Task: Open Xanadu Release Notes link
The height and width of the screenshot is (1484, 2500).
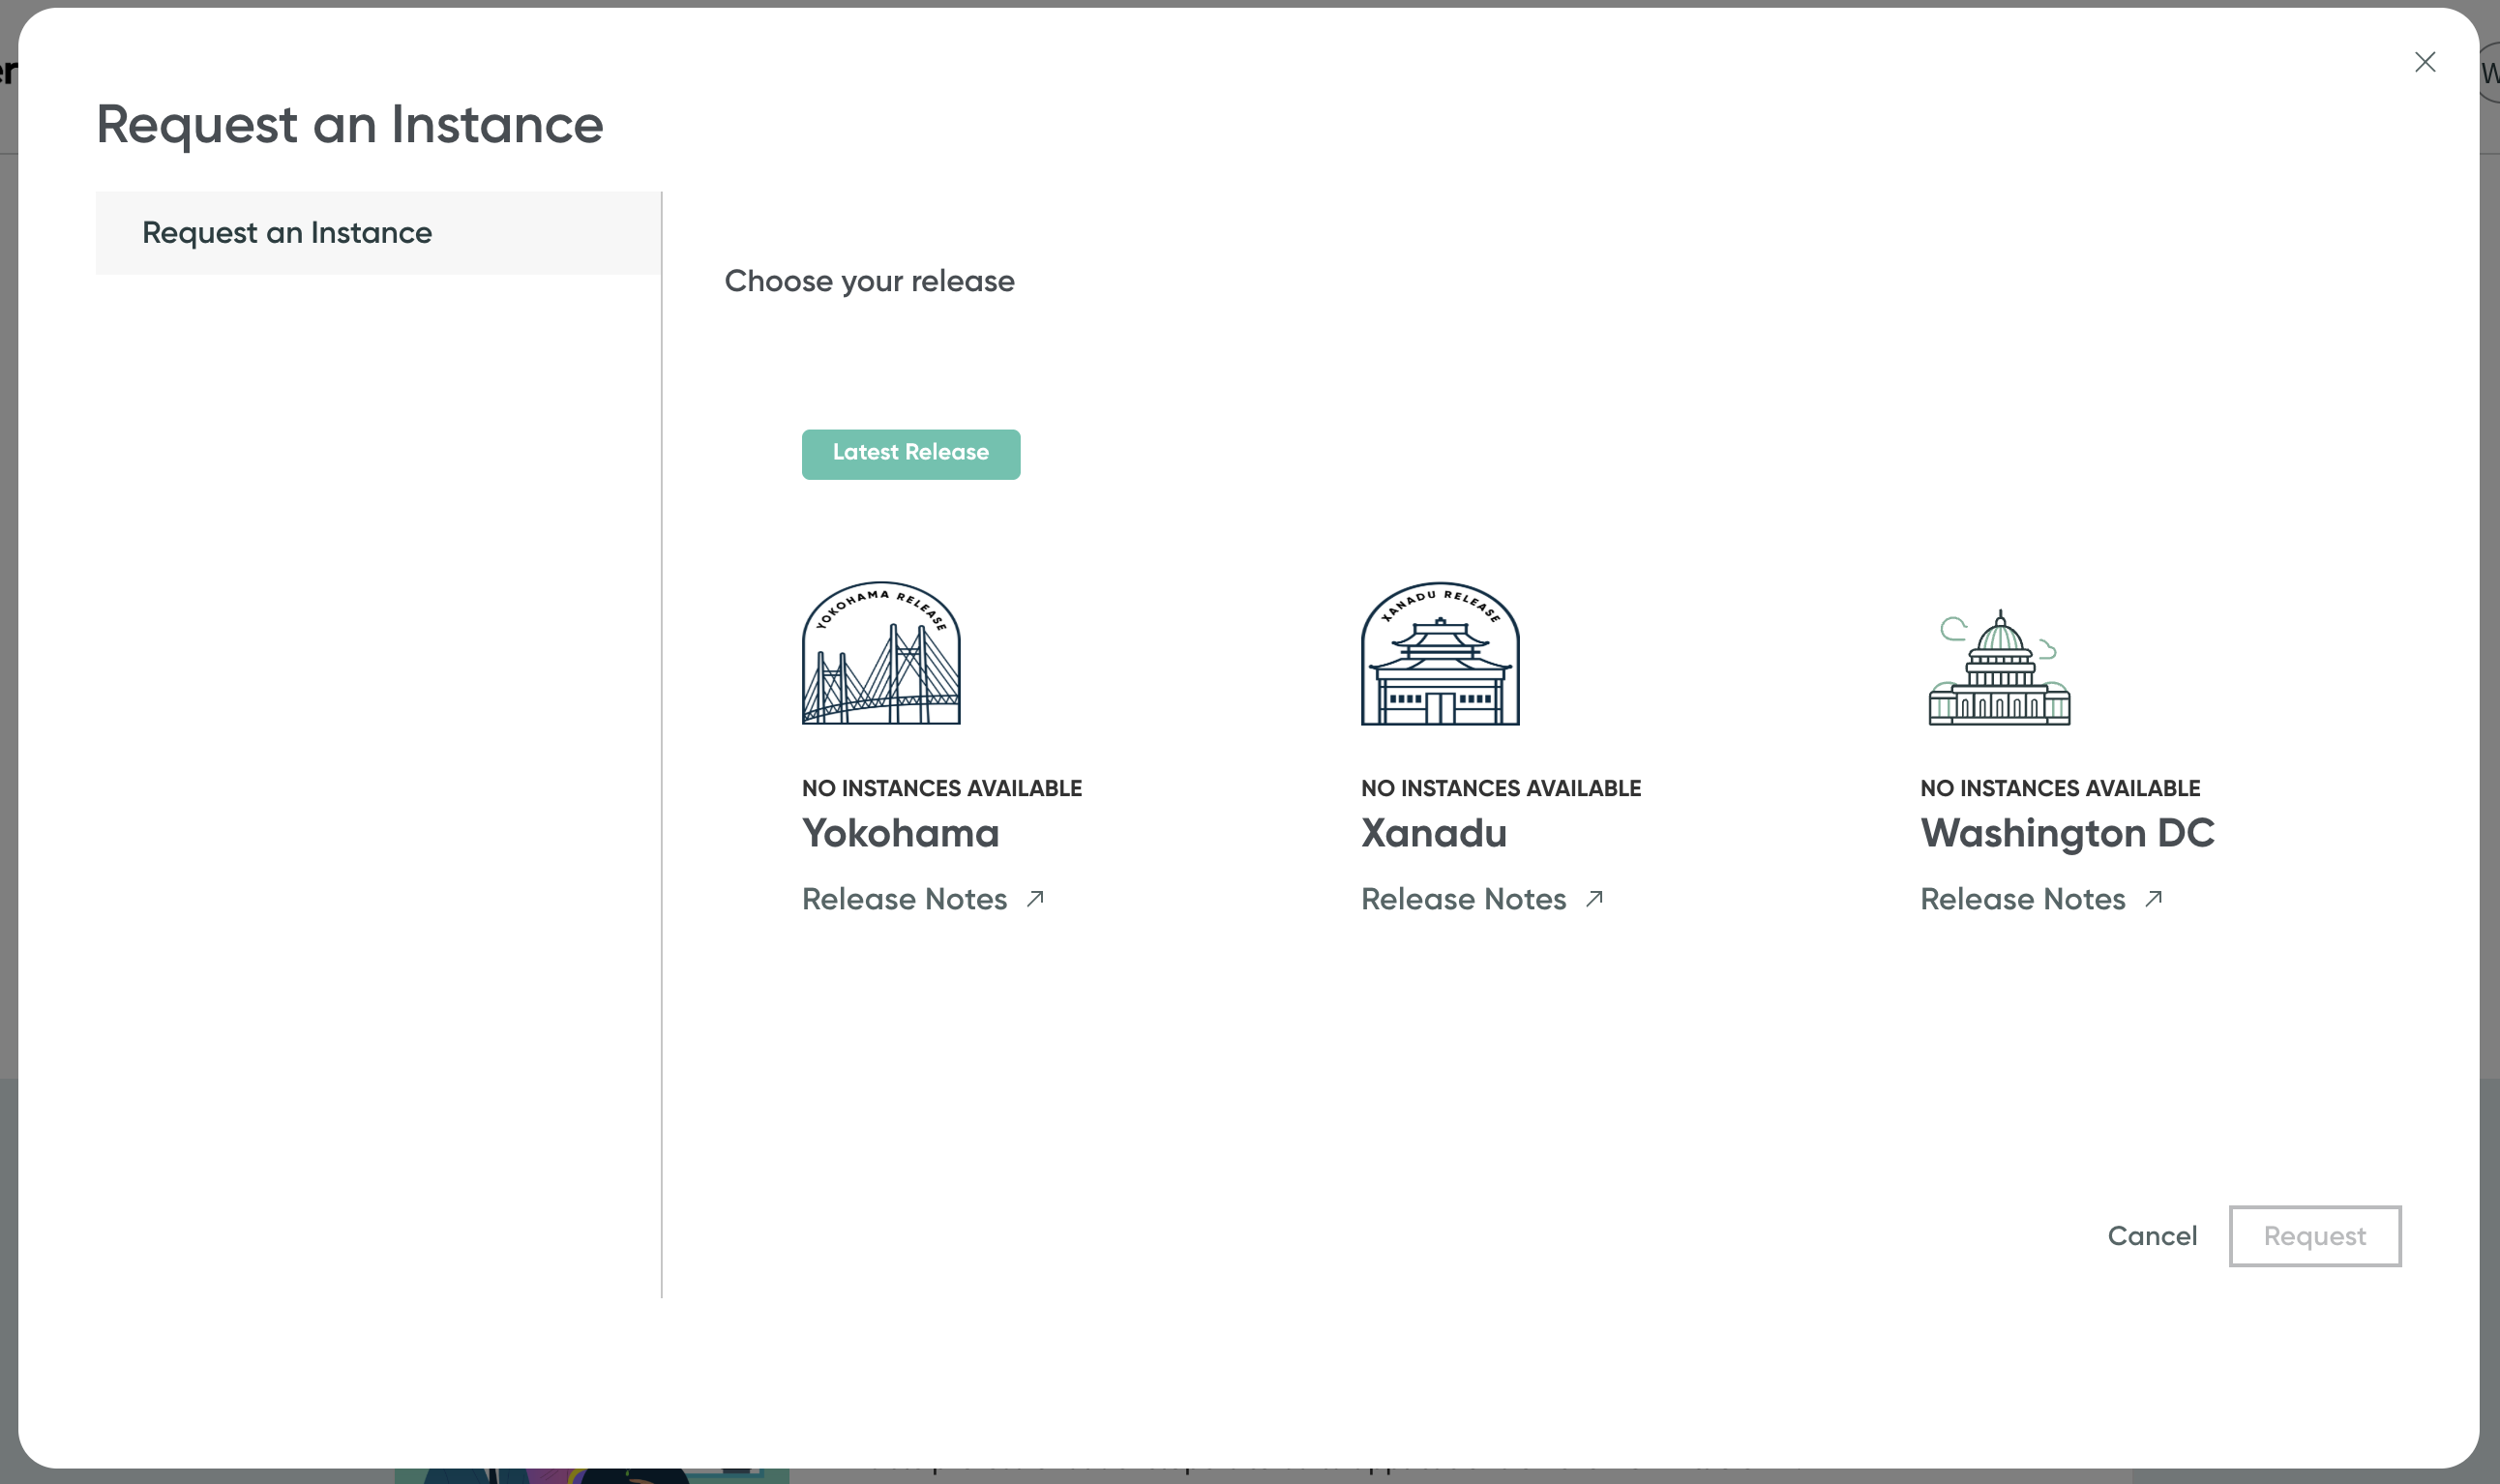Action: [x=1463, y=899]
